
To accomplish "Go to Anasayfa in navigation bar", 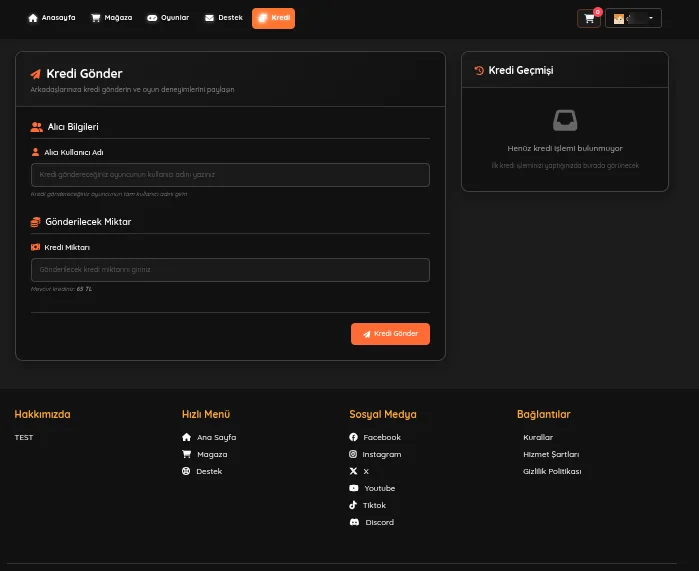I will (52, 18).
